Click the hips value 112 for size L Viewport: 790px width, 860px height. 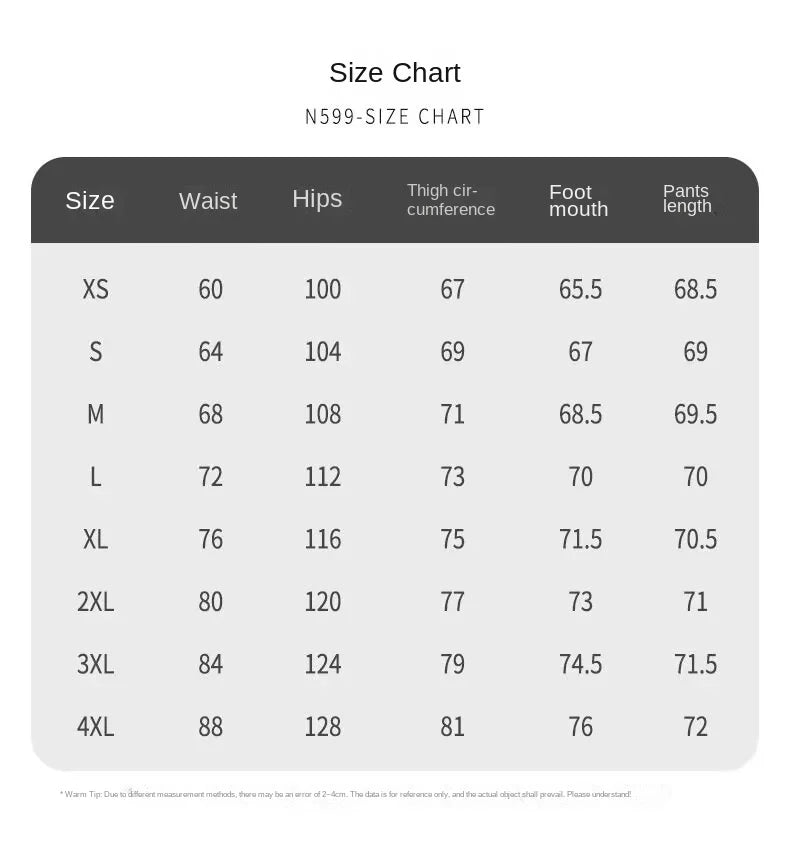point(322,477)
